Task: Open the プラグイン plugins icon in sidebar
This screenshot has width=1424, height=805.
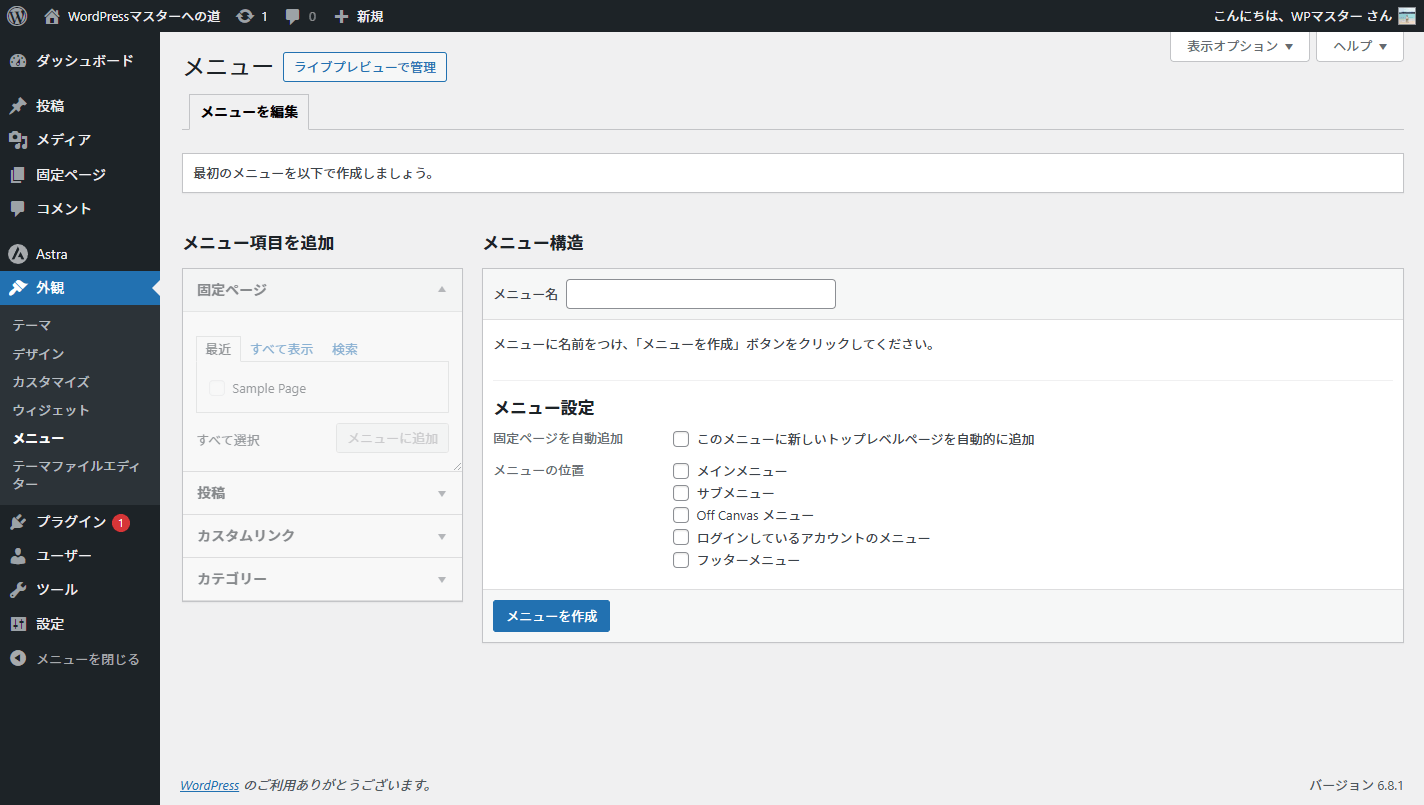Action: point(18,522)
